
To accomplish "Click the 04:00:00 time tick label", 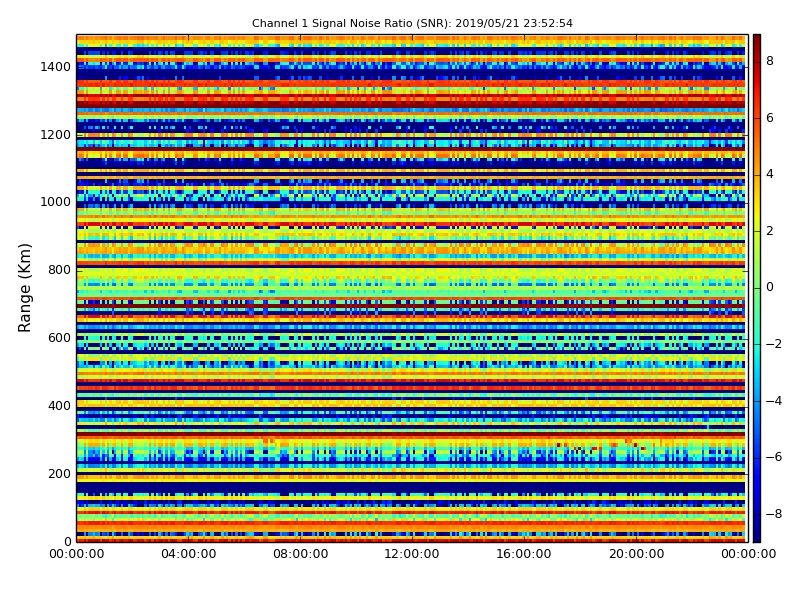I will [x=189, y=554].
